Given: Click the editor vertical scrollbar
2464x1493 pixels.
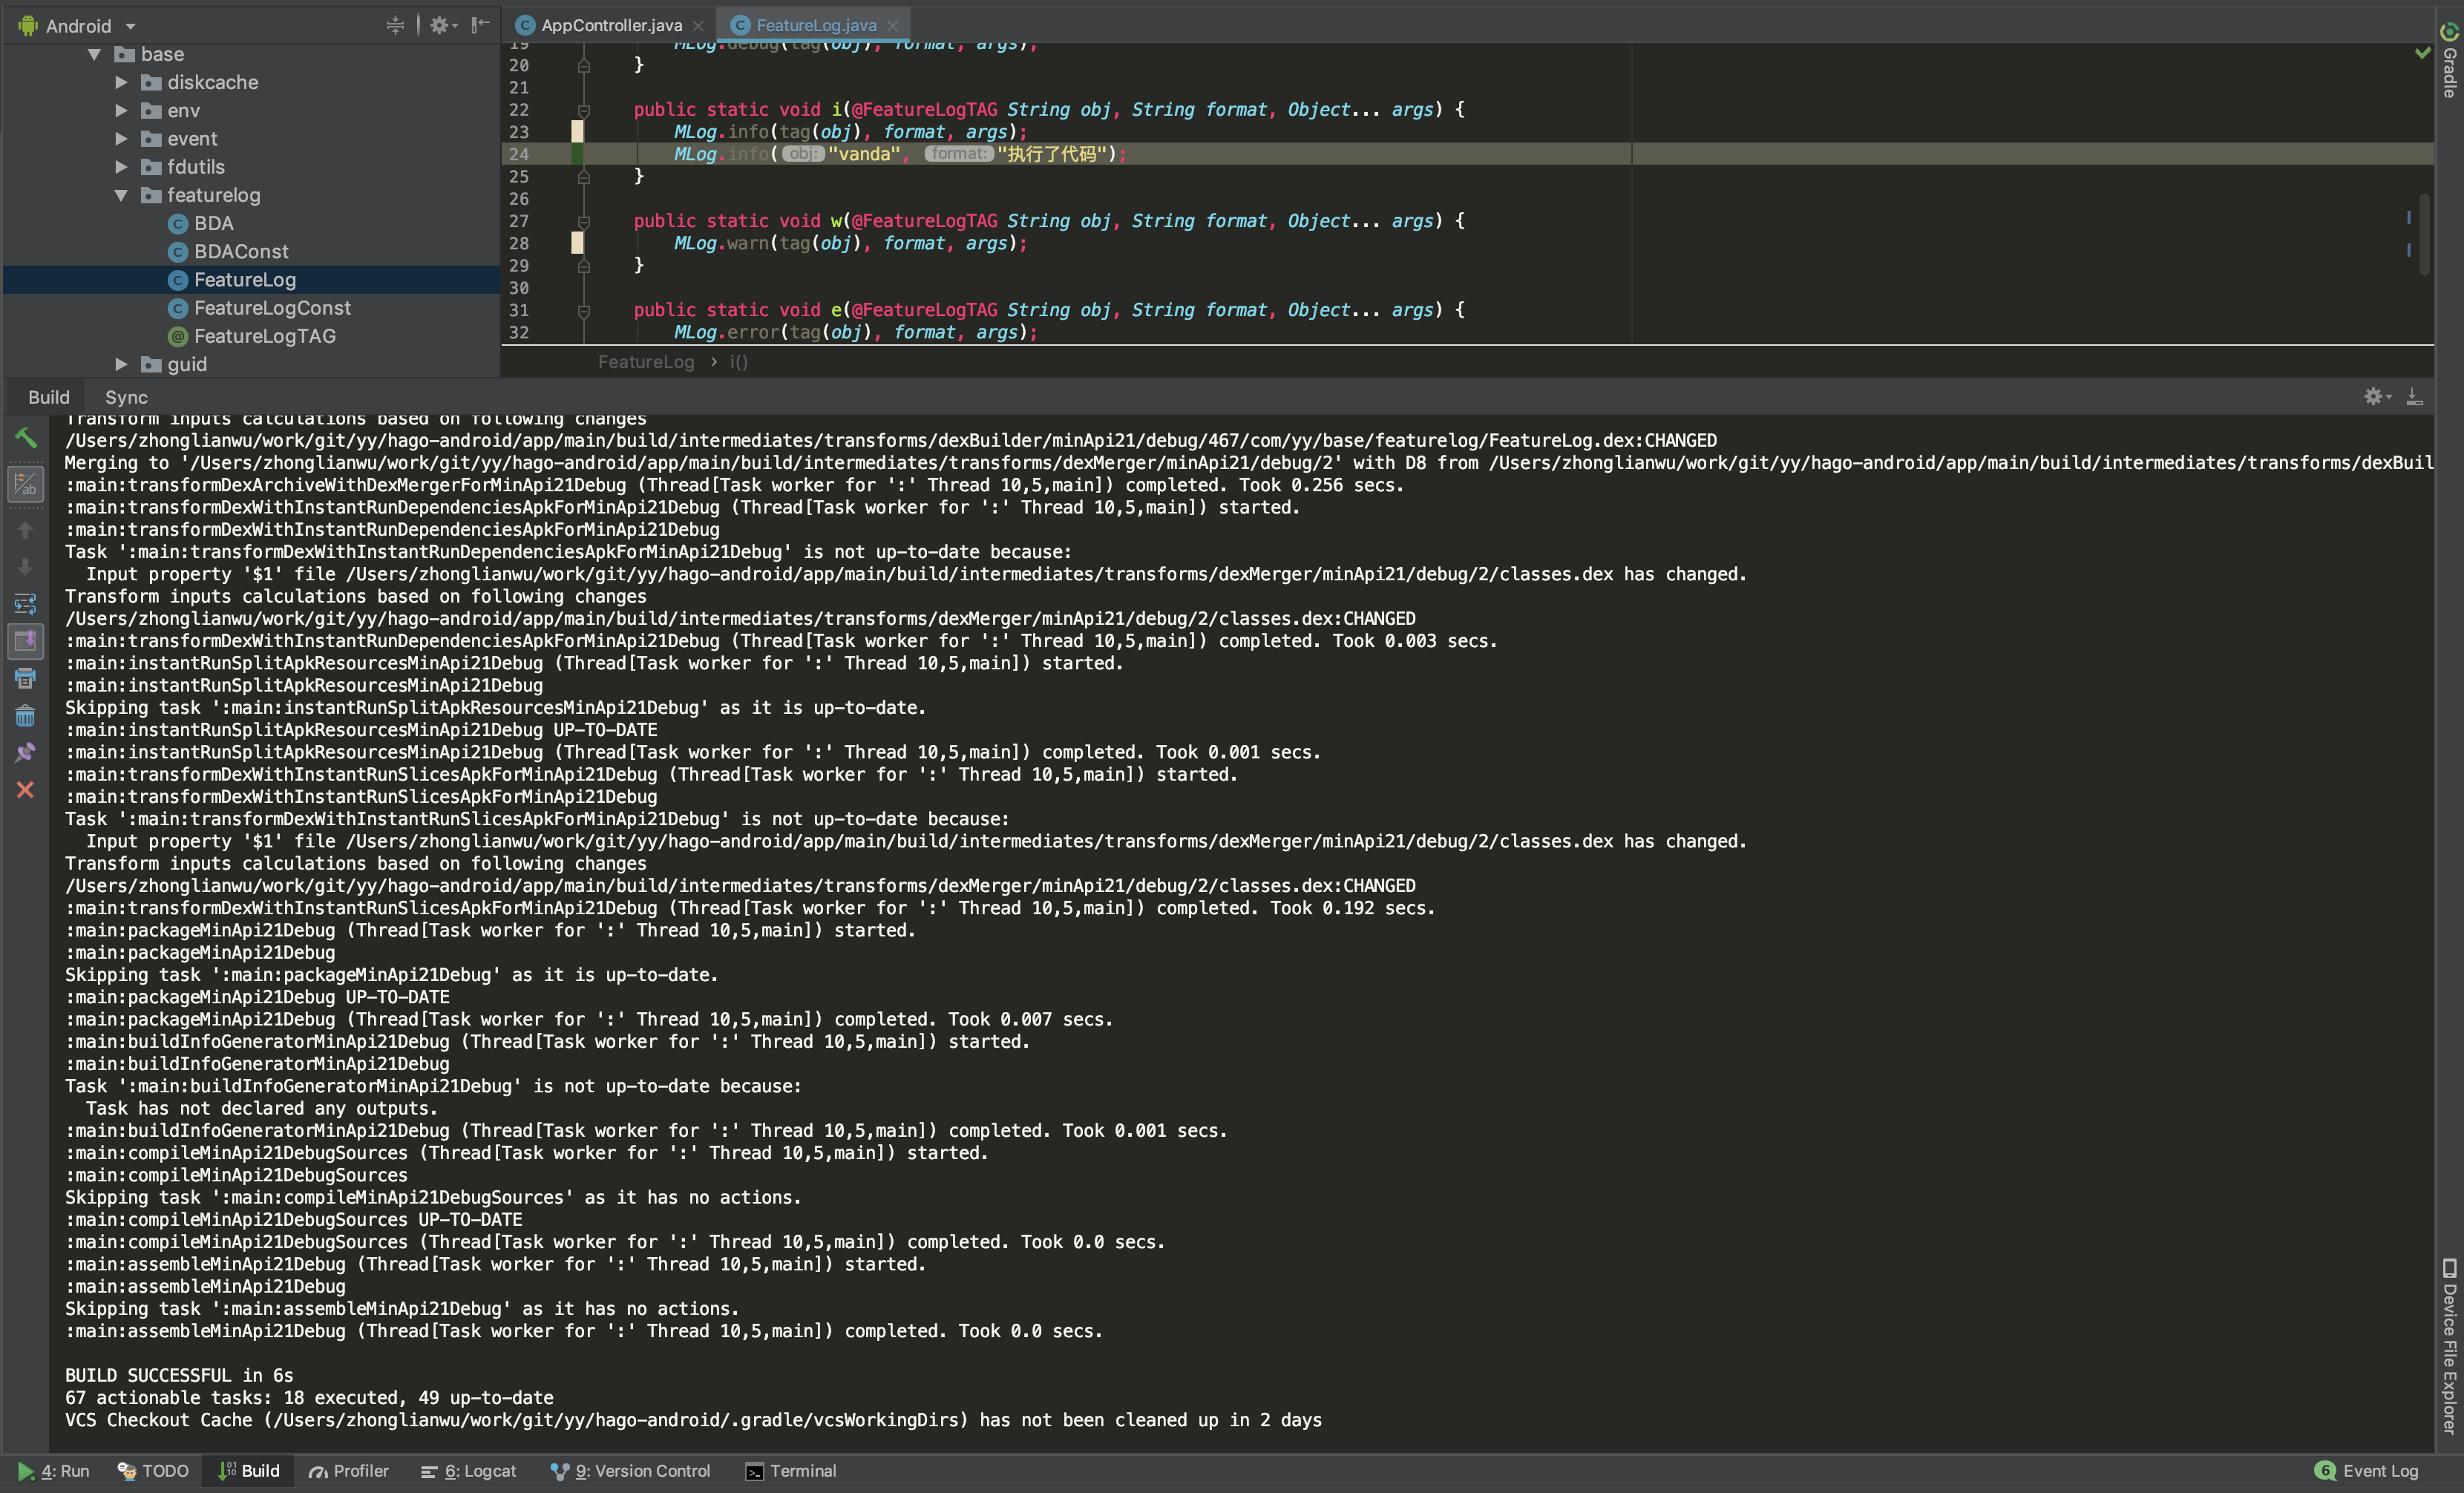Looking at the screenshot, I should tap(2424, 235).
